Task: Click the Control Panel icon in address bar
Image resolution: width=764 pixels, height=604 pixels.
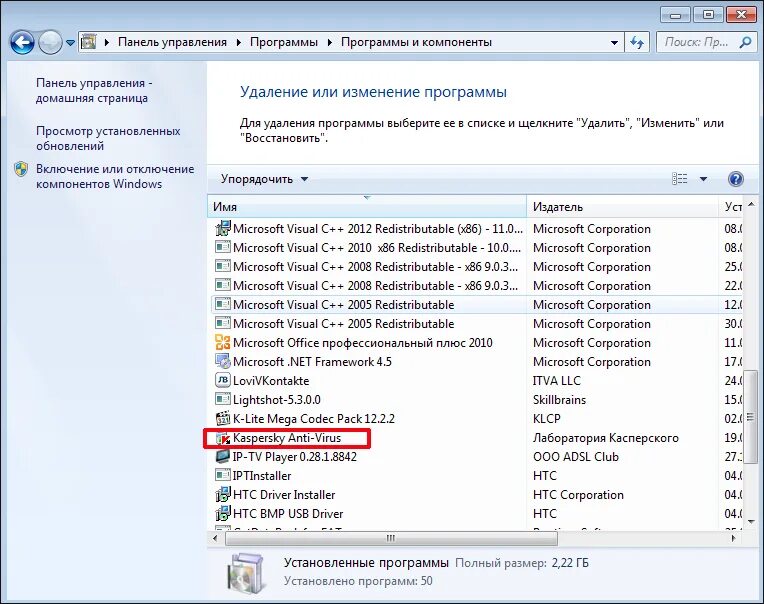Action: click(88, 42)
